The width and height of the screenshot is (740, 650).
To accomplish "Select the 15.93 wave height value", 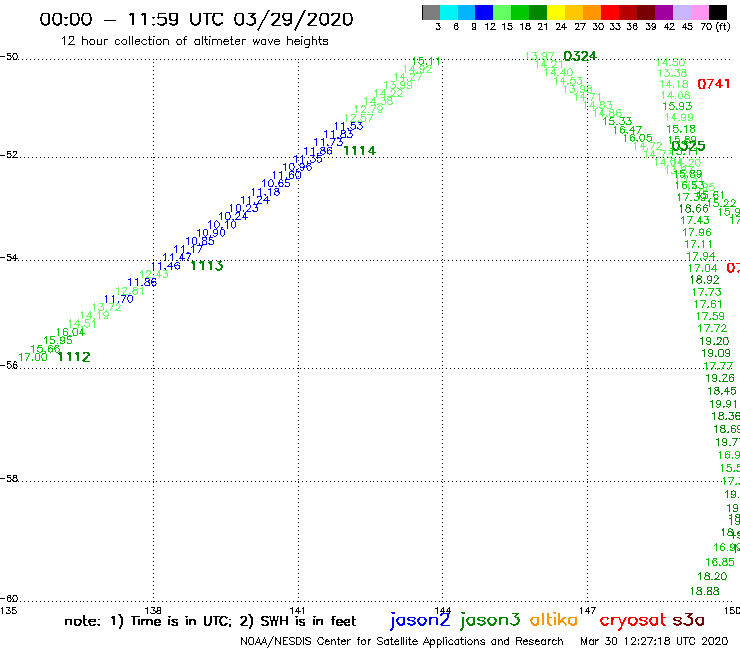I will click(677, 107).
